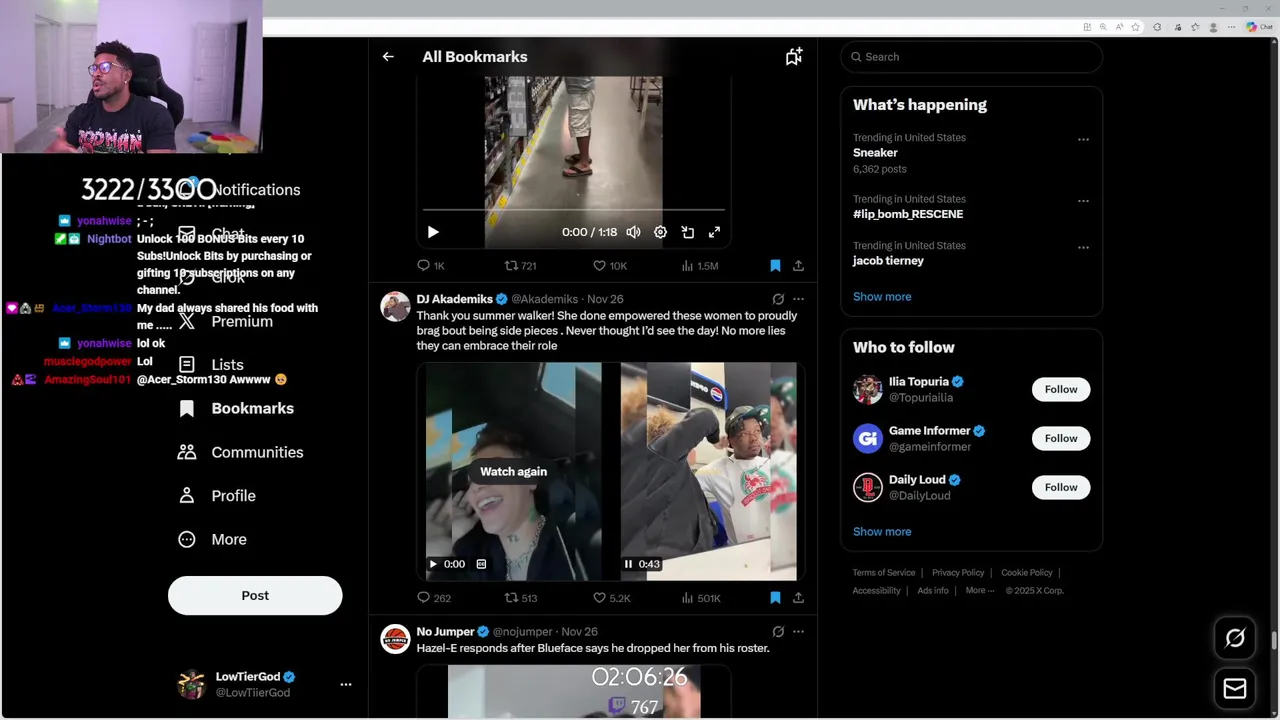Share DJ Akademiks post
The width and height of the screenshot is (1280, 720).
(x=798, y=598)
